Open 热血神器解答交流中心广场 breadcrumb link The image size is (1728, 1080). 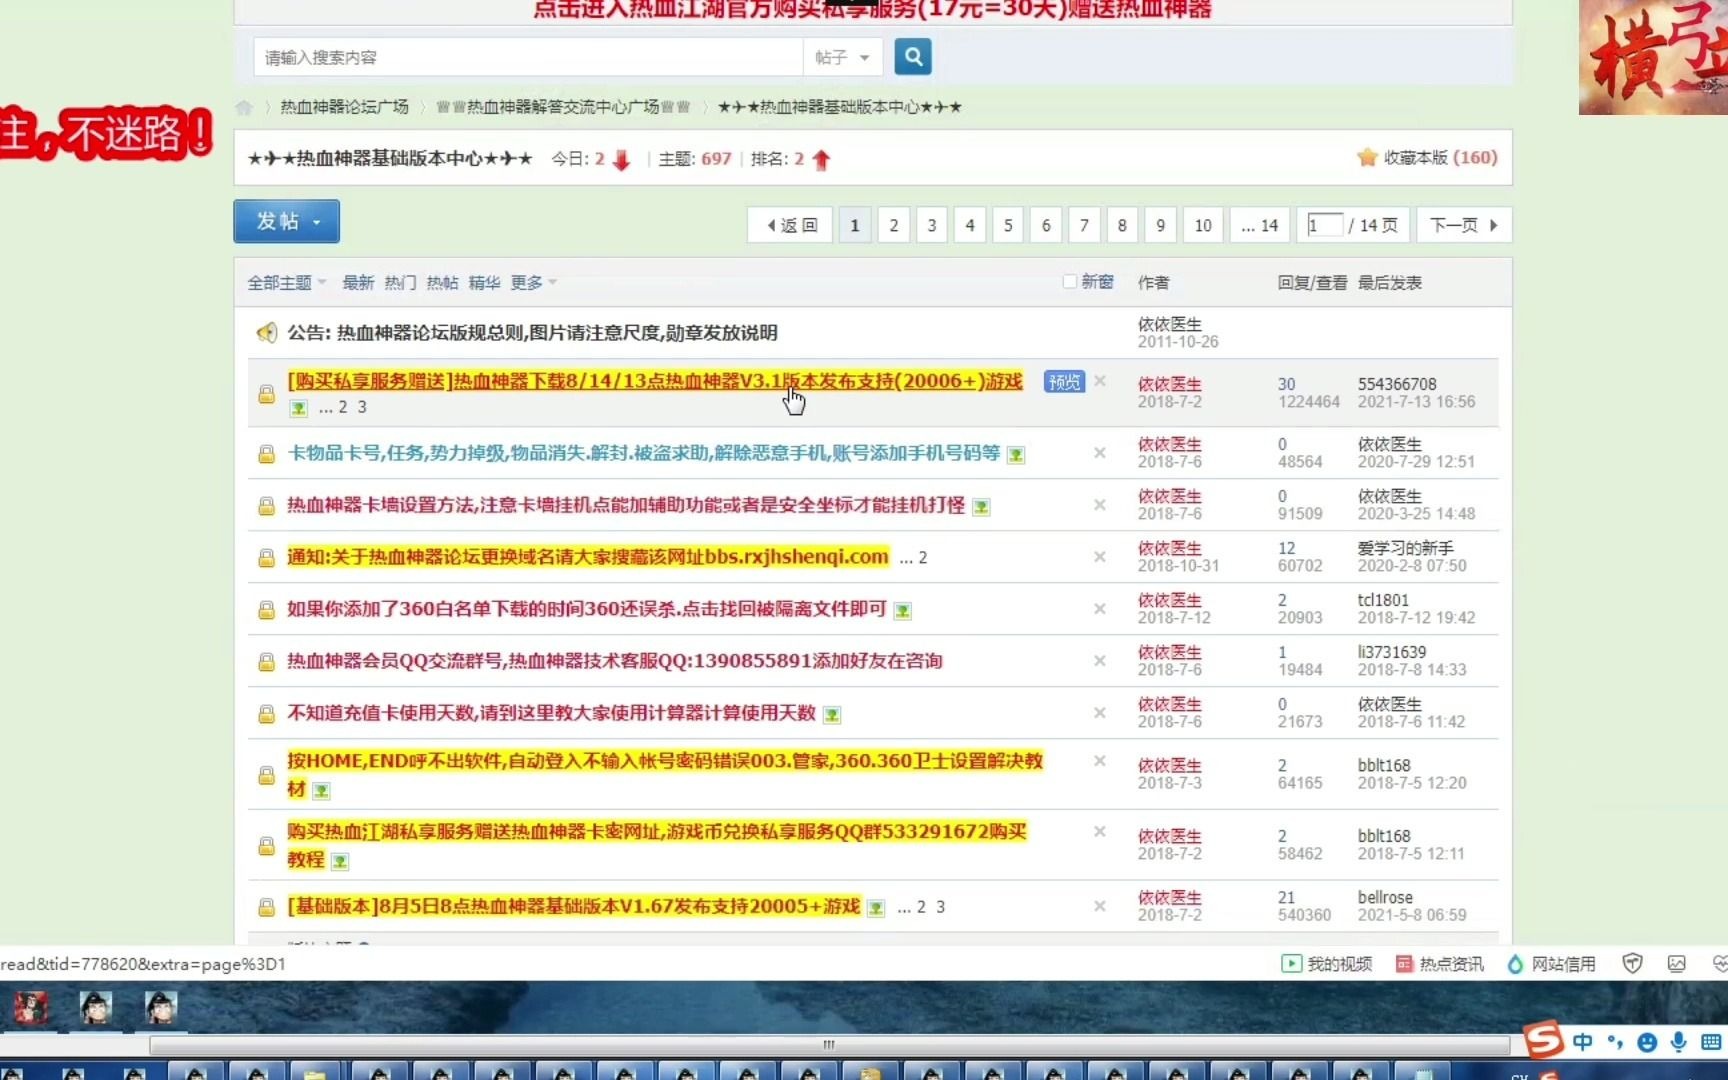pos(563,107)
